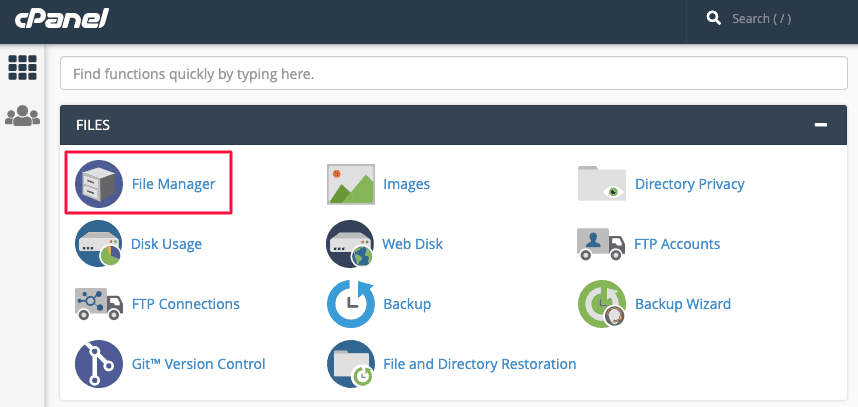This screenshot has height=407, width=858.
Task: Open the Backup Wizard text link
Action: 683,304
